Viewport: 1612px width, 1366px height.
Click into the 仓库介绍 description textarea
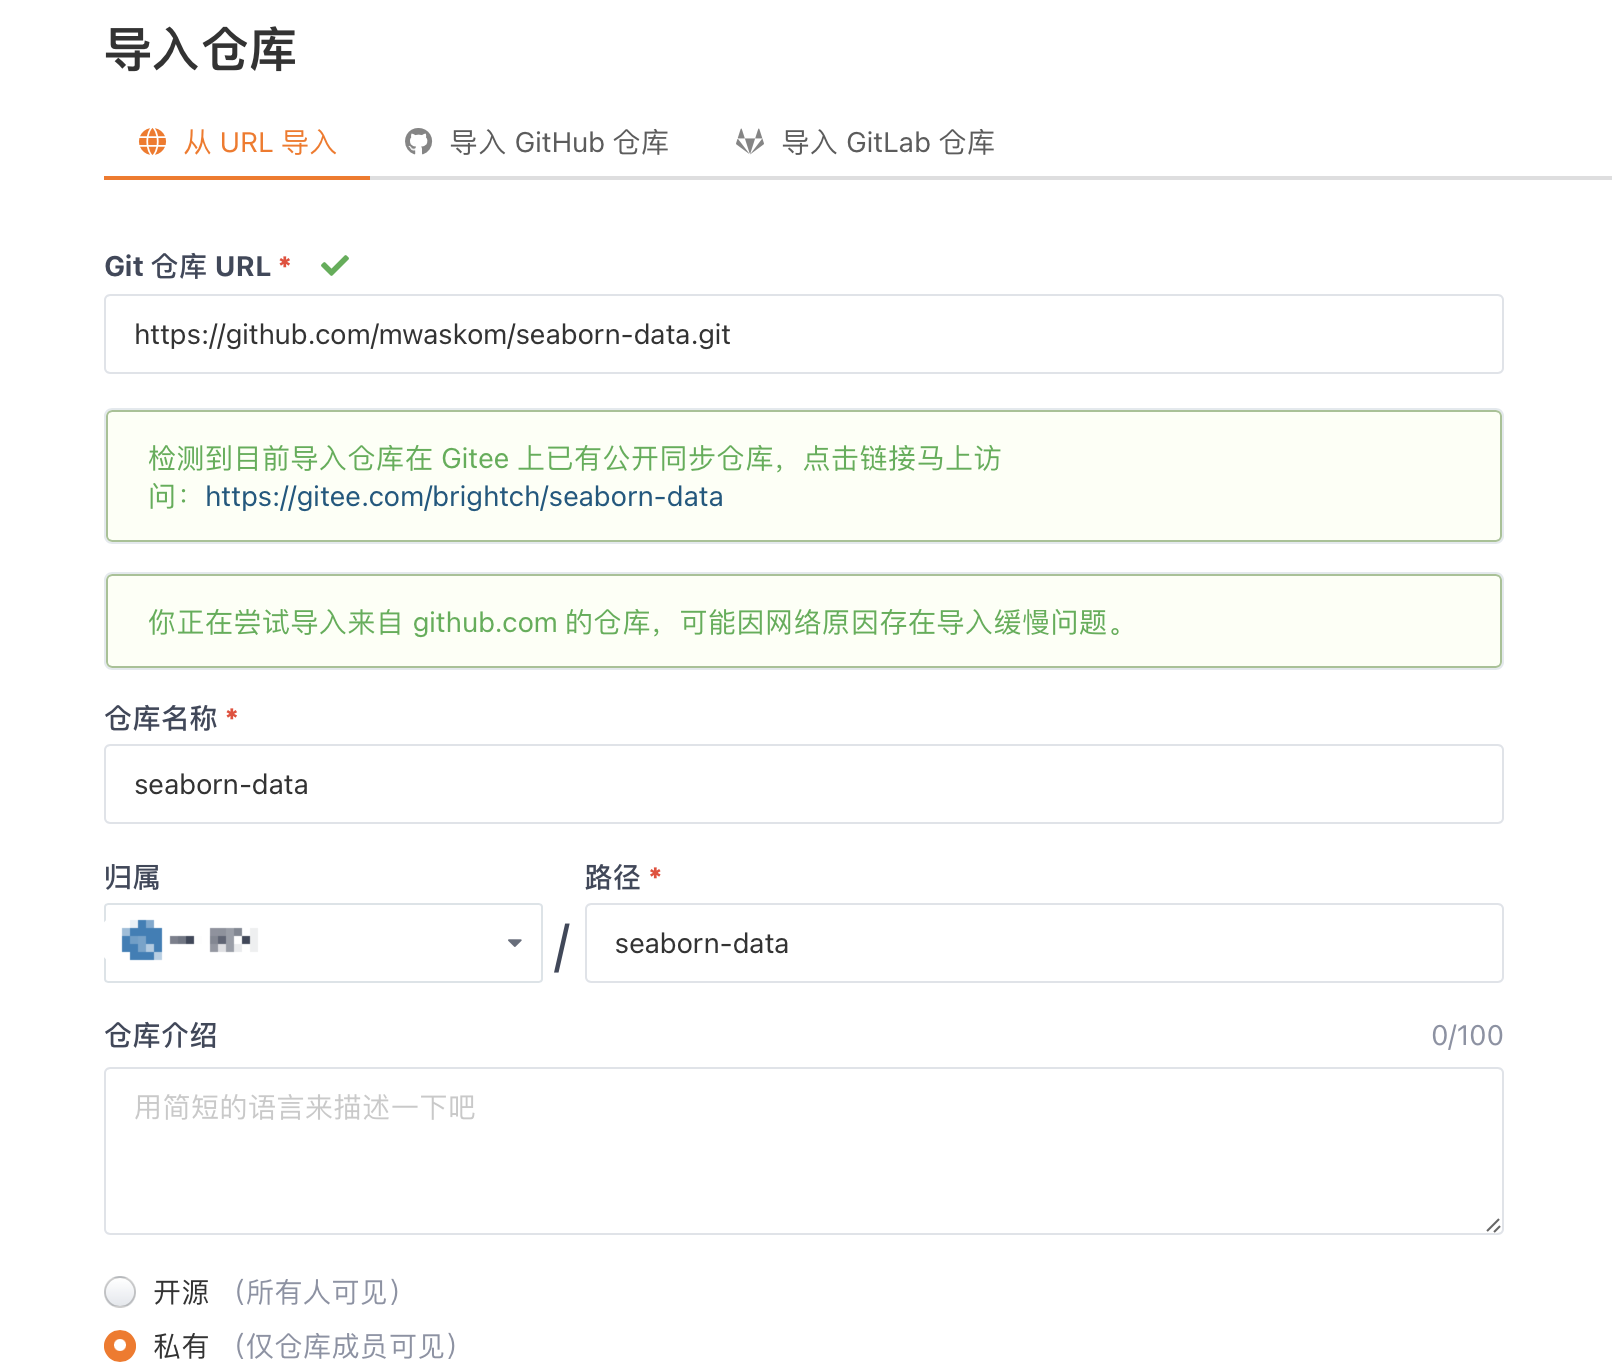[x=804, y=1151]
